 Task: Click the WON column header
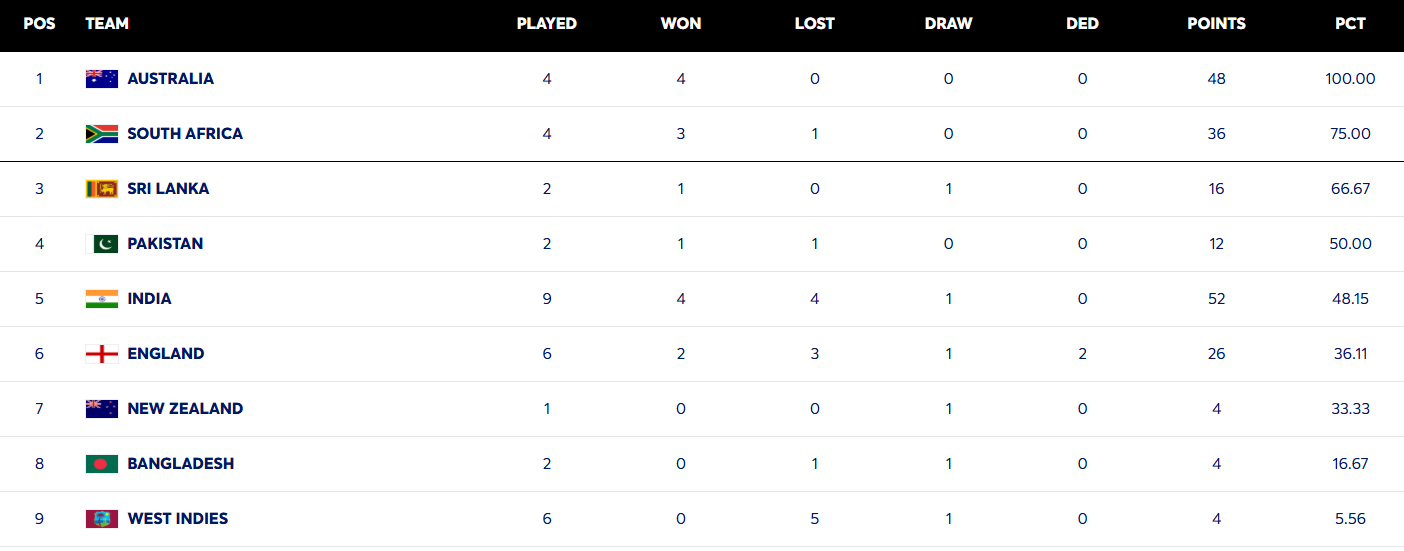click(x=681, y=24)
